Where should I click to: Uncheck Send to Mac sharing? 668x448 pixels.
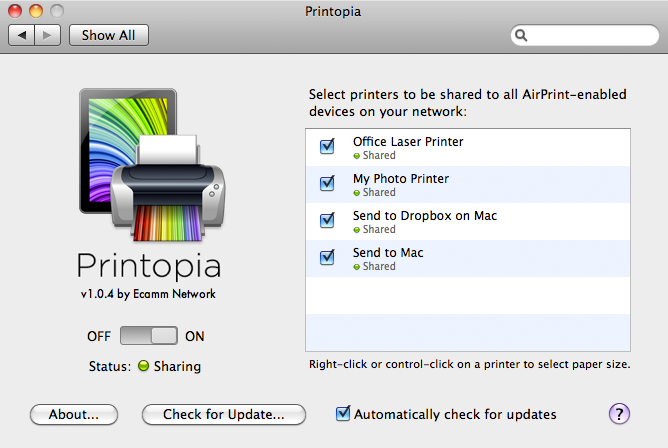click(327, 257)
